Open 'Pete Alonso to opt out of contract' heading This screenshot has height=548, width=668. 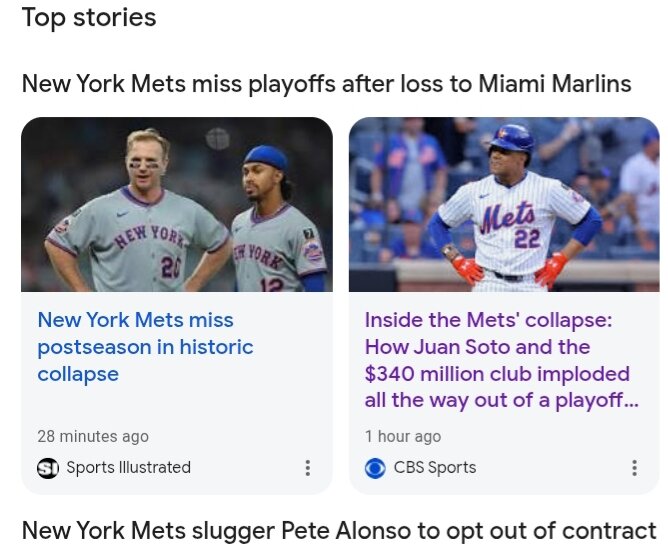[x=339, y=531]
